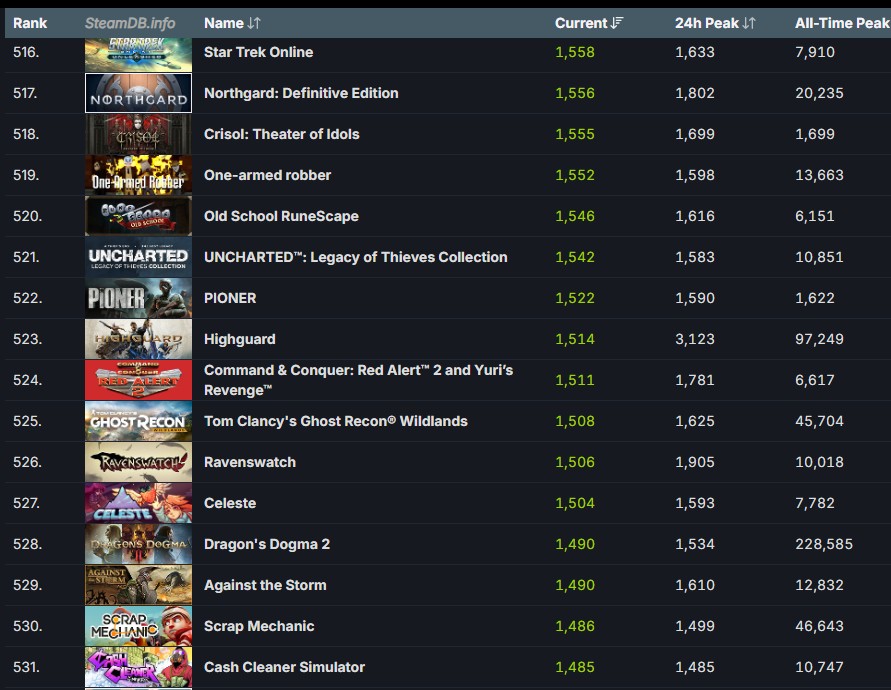Open UNCHARTED Legacy of Thieves thumbnail
The height and width of the screenshot is (690, 891).
138,257
